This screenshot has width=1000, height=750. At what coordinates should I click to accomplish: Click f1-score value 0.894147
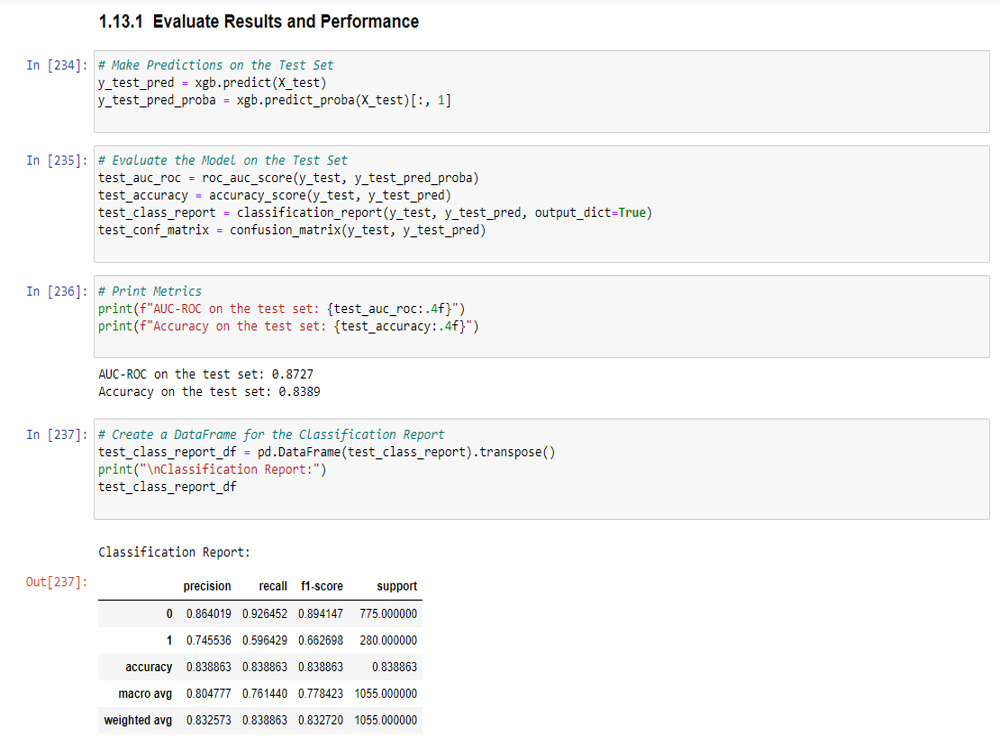pos(320,614)
